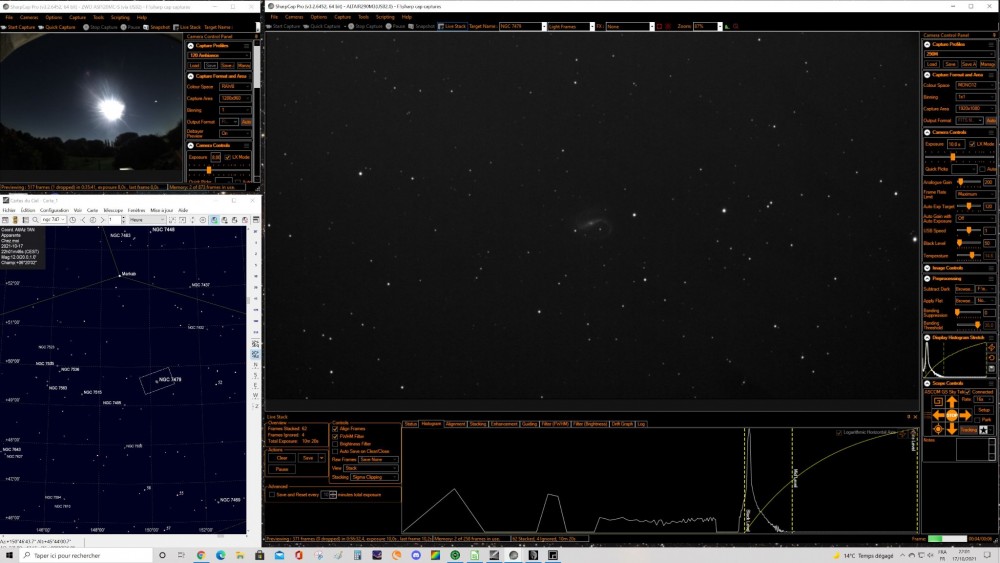Nudge the telescope down with the down arrow

coord(952,428)
